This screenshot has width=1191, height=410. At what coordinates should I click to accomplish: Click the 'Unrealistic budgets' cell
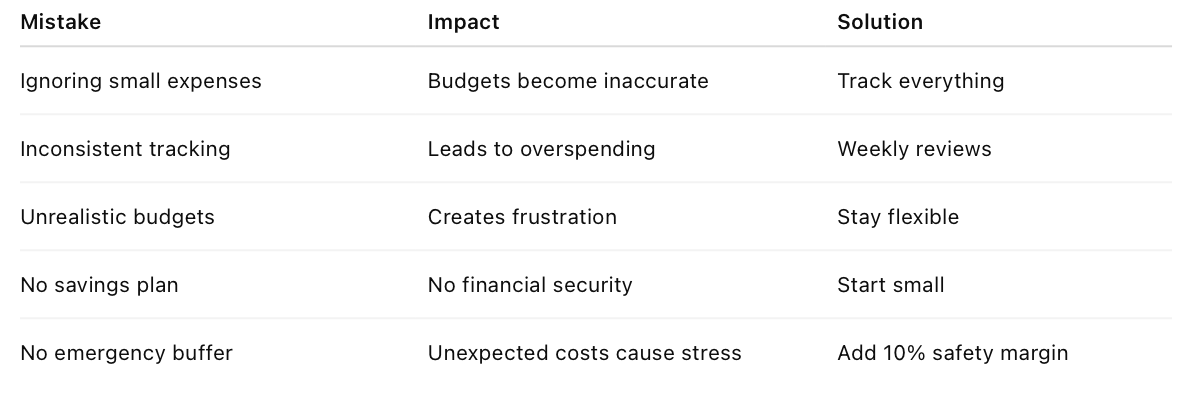click(x=117, y=217)
